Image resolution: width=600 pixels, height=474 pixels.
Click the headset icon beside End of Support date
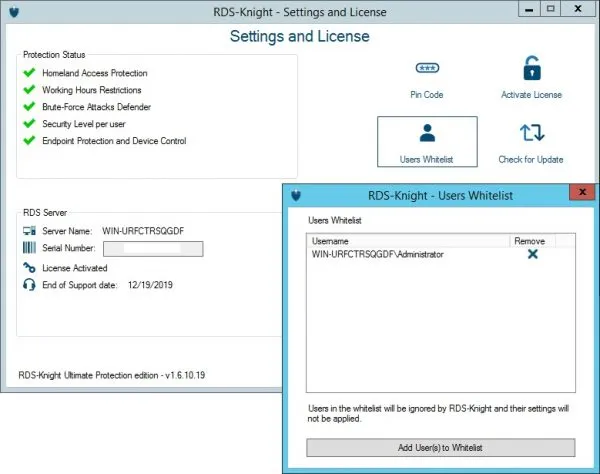click(x=29, y=285)
